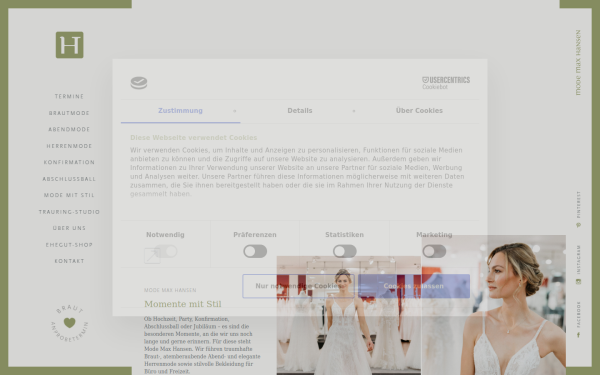Click Nur notwendige Cookies button
The width and height of the screenshot is (600, 375).
(x=298, y=286)
